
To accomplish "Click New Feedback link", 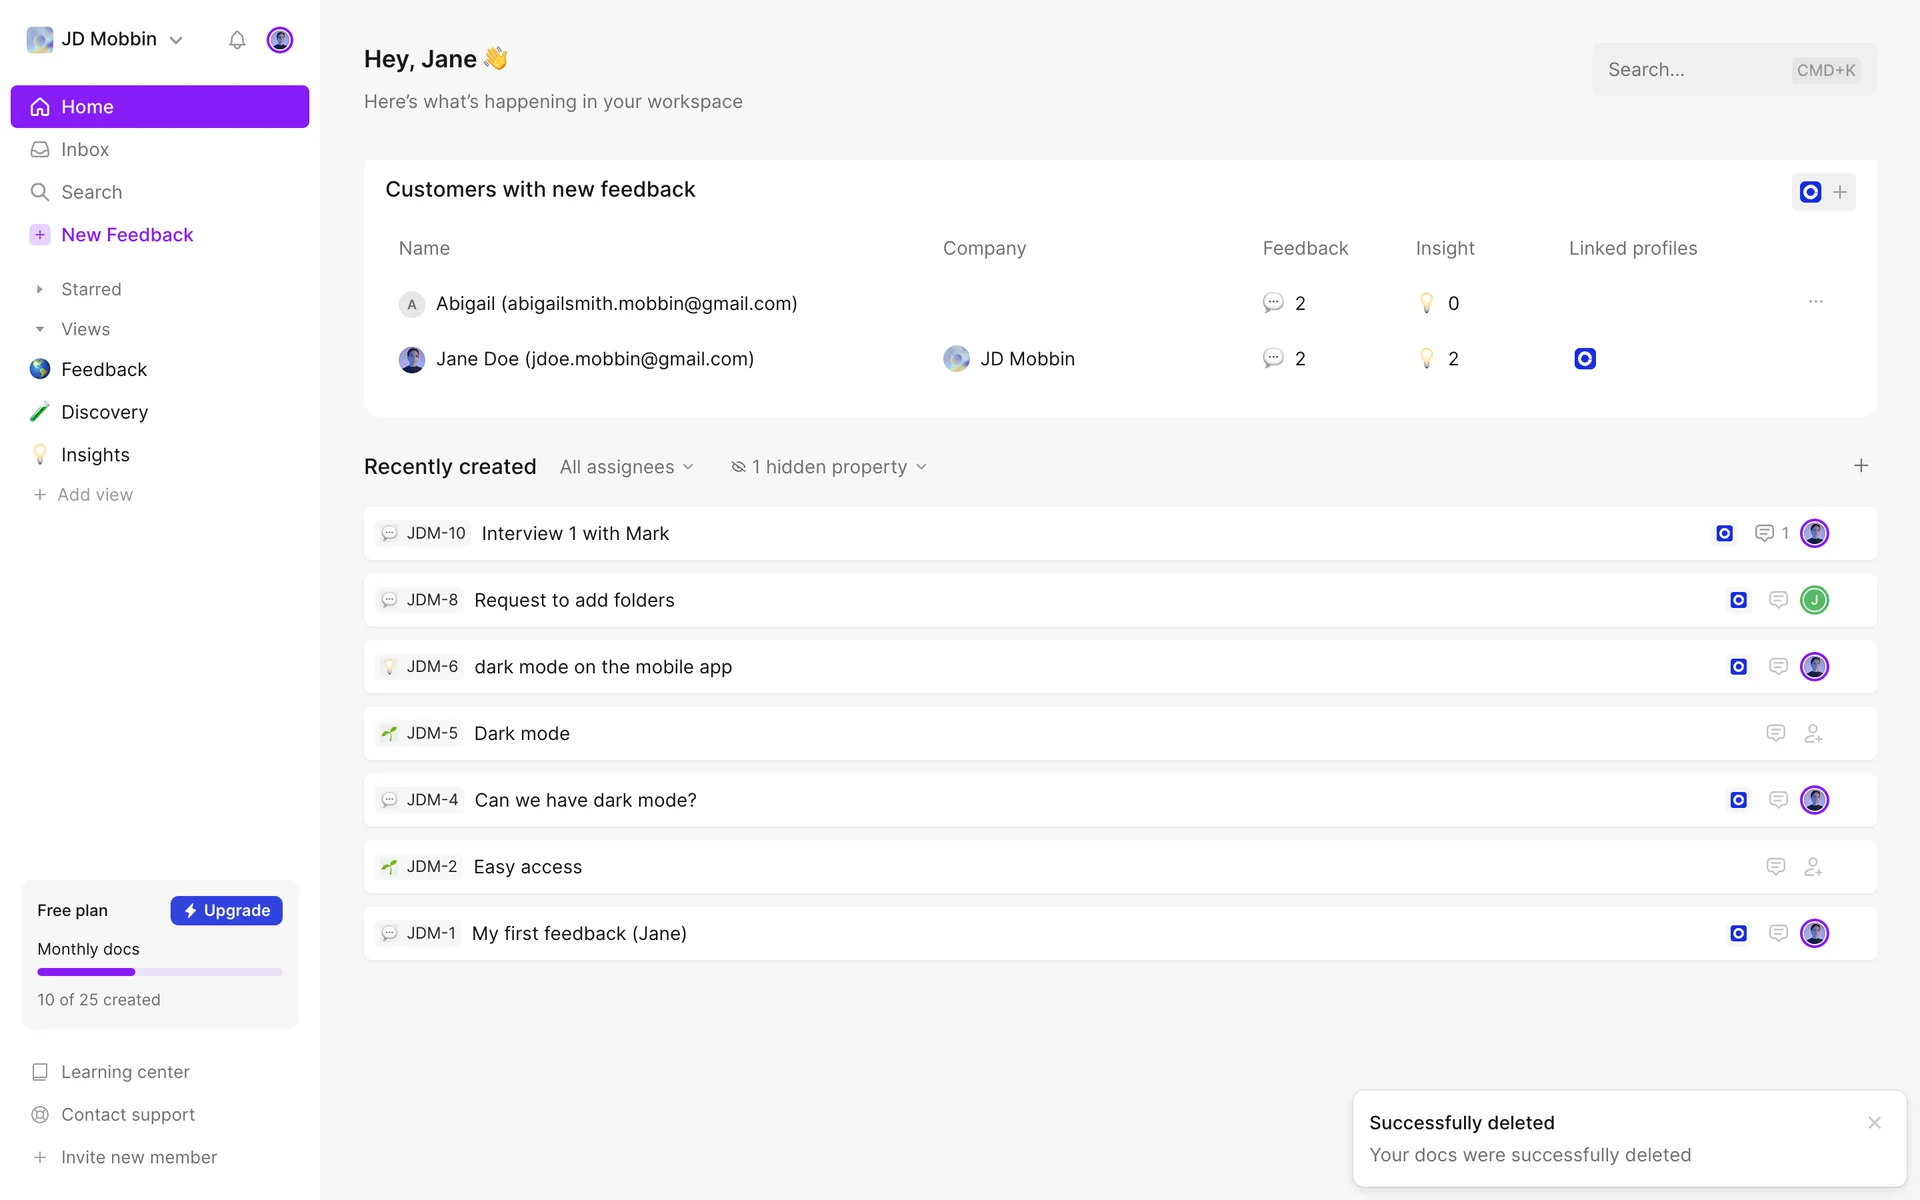I will coord(127,235).
